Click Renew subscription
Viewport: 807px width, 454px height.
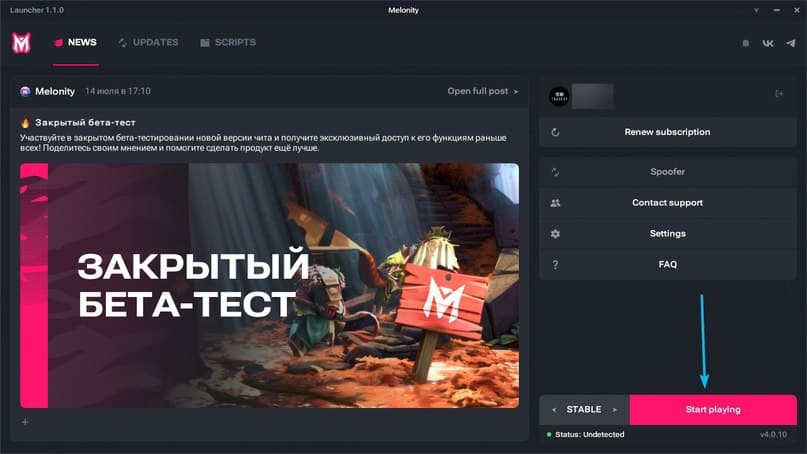667,132
